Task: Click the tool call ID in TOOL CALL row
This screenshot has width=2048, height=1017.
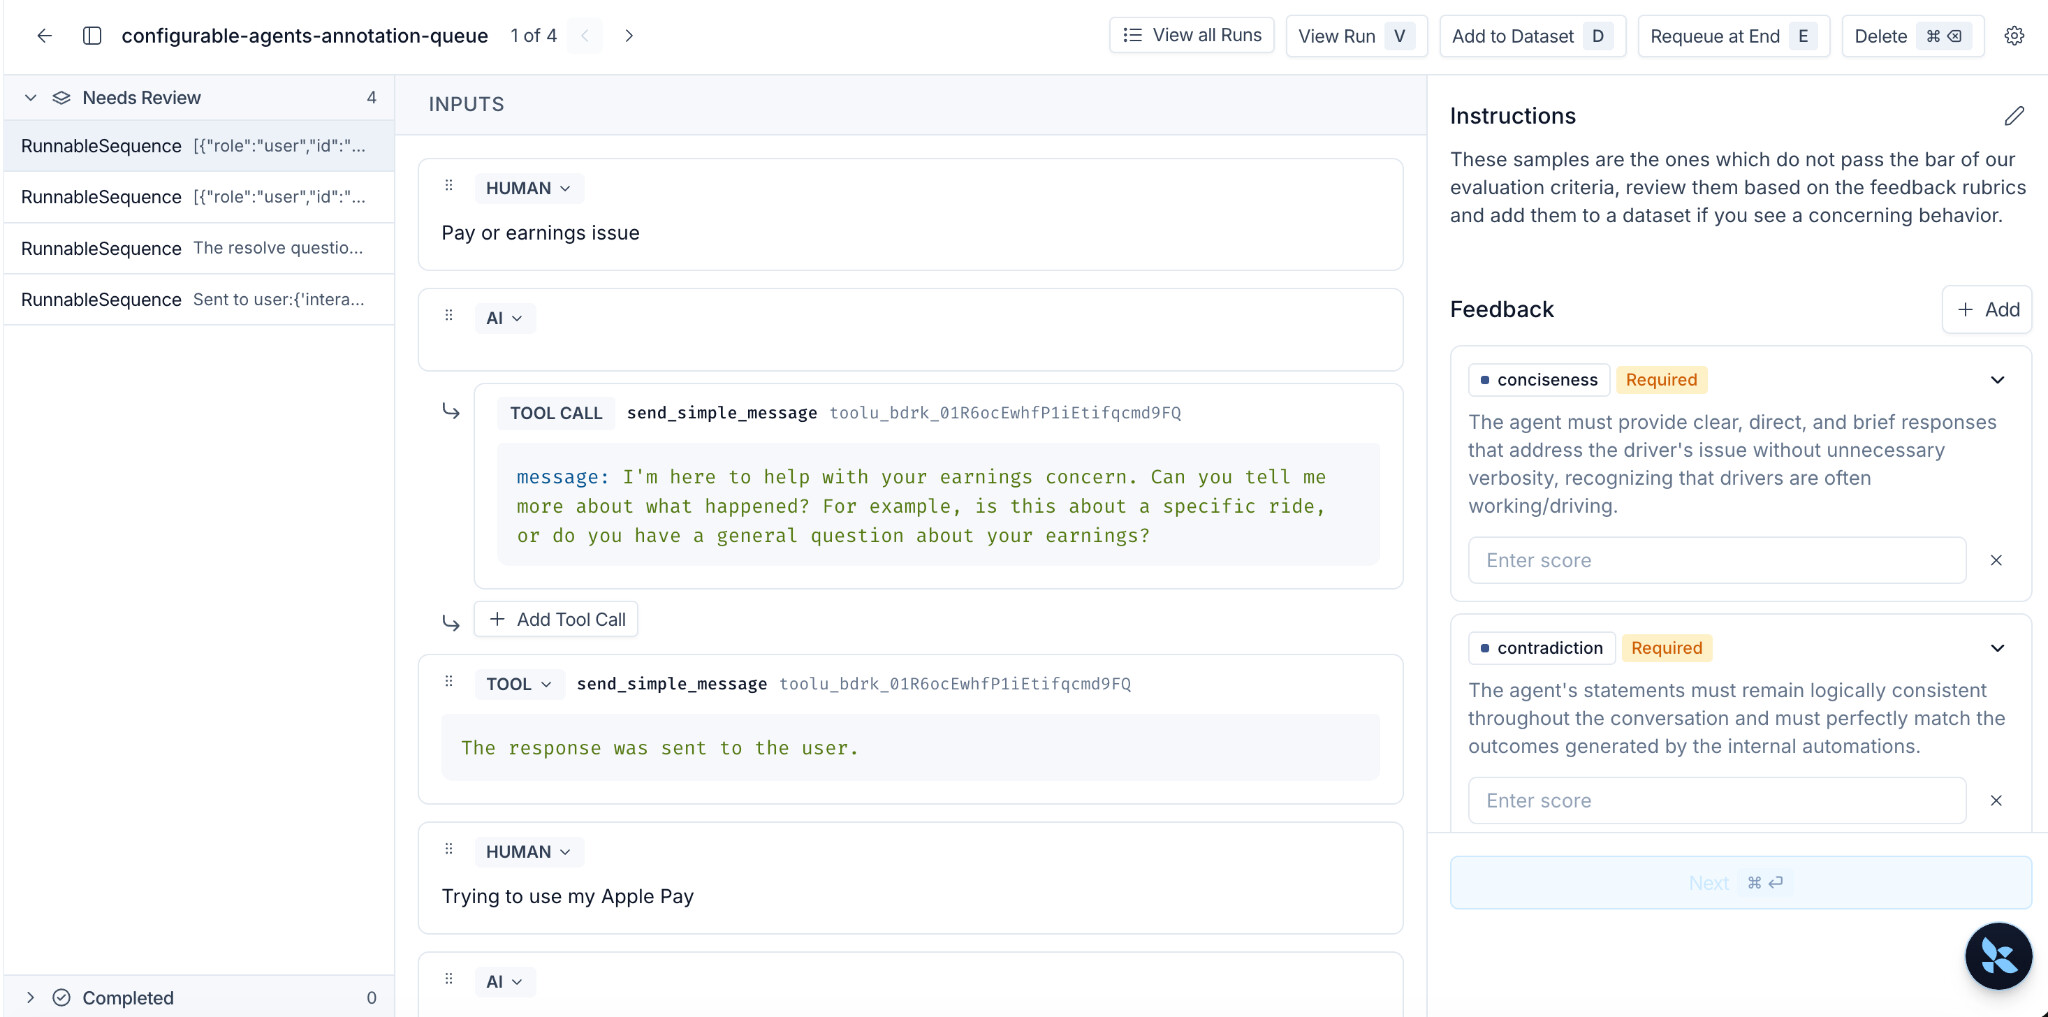Action: [1005, 413]
